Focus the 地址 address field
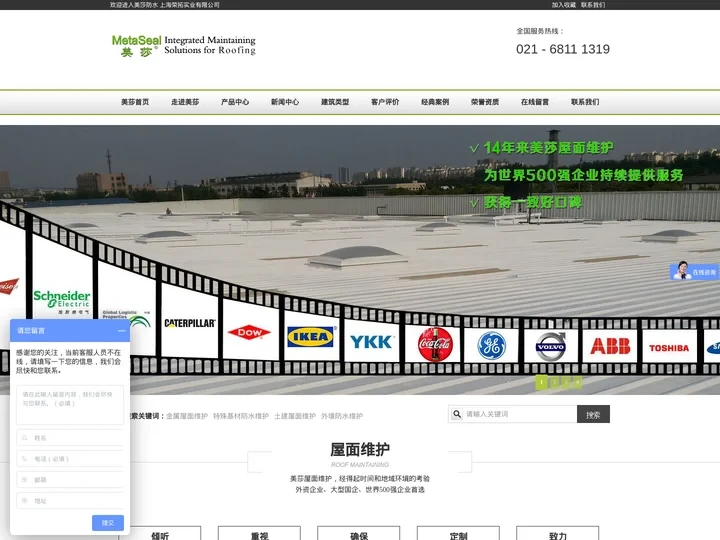 (70, 501)
